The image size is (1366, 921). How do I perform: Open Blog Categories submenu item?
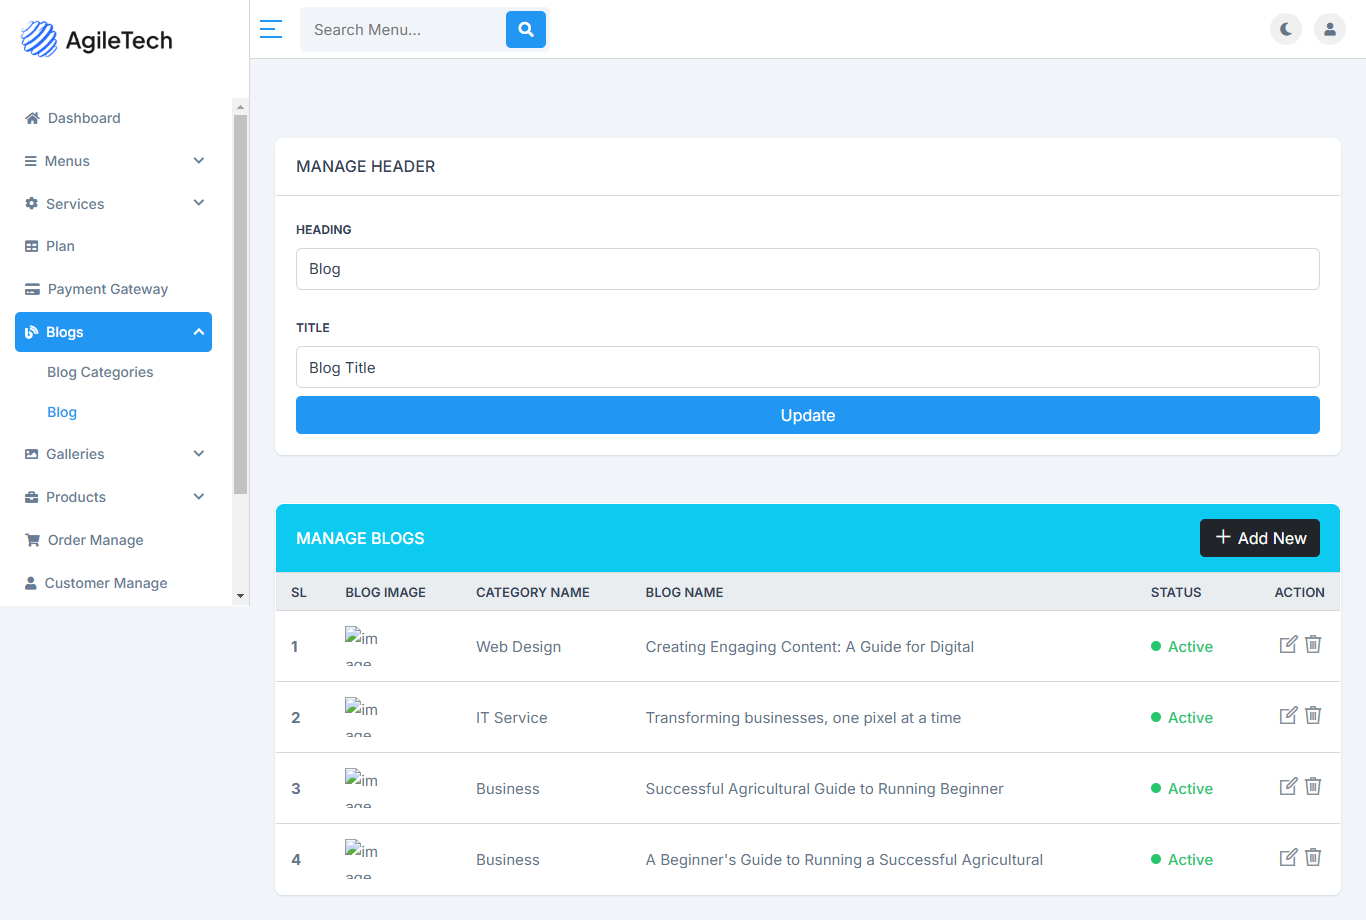pyautogui.click(x=100, y=372)
